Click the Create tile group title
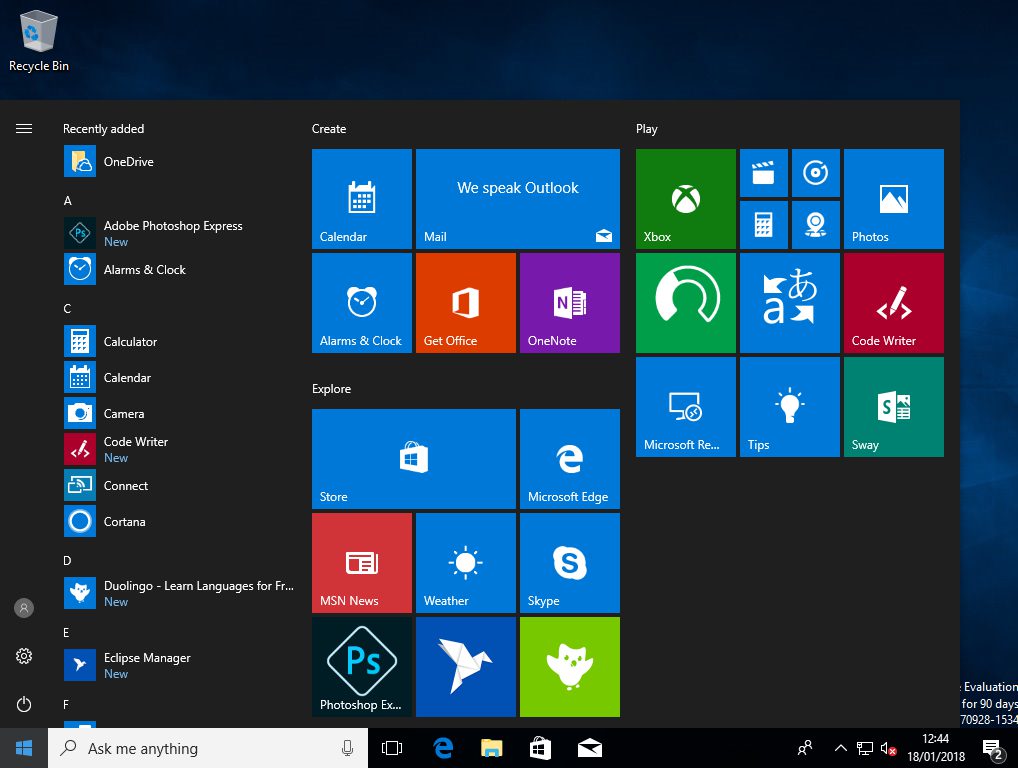This screenshot has height=768, width=1018. pos(329,129)
